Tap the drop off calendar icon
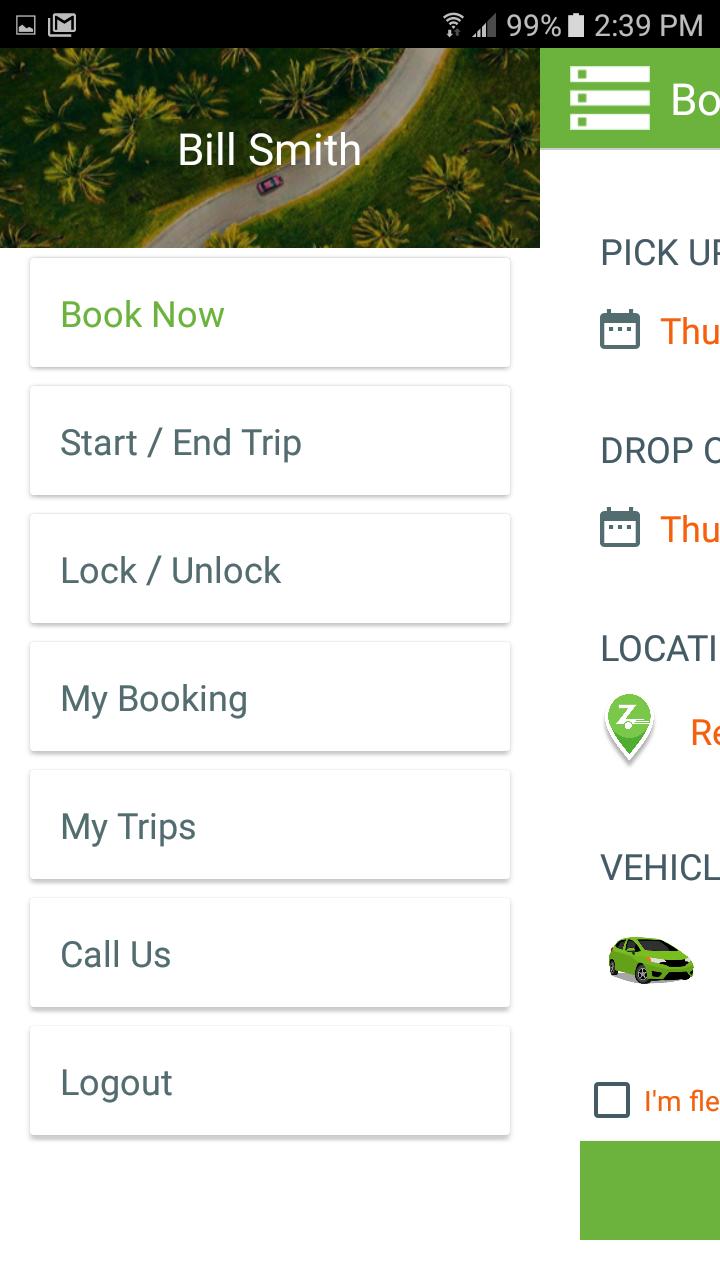 coord(620,528)
